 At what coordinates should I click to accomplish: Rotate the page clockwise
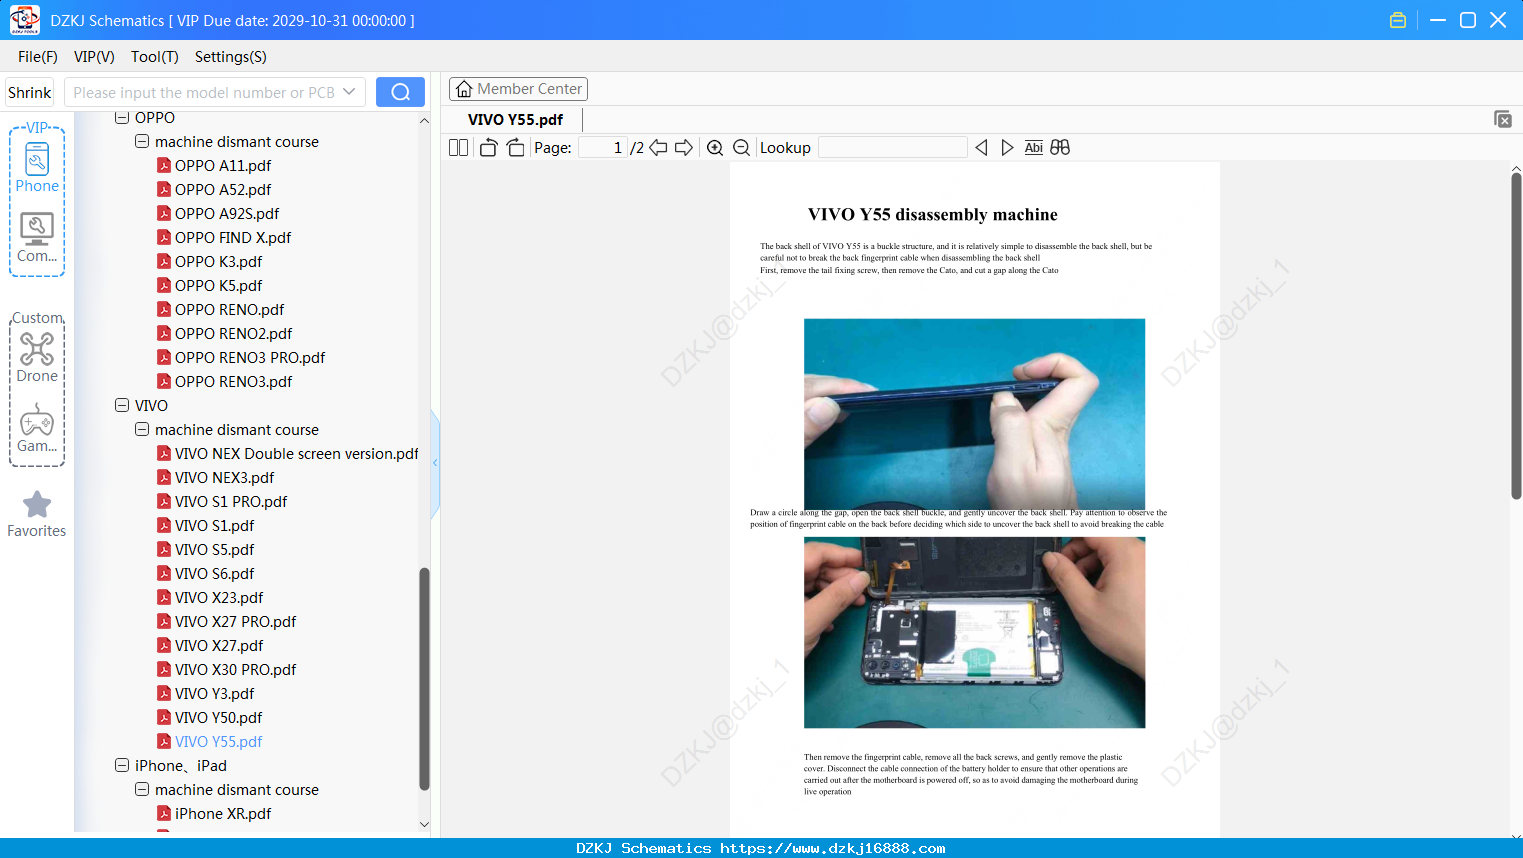pos(515,148)
